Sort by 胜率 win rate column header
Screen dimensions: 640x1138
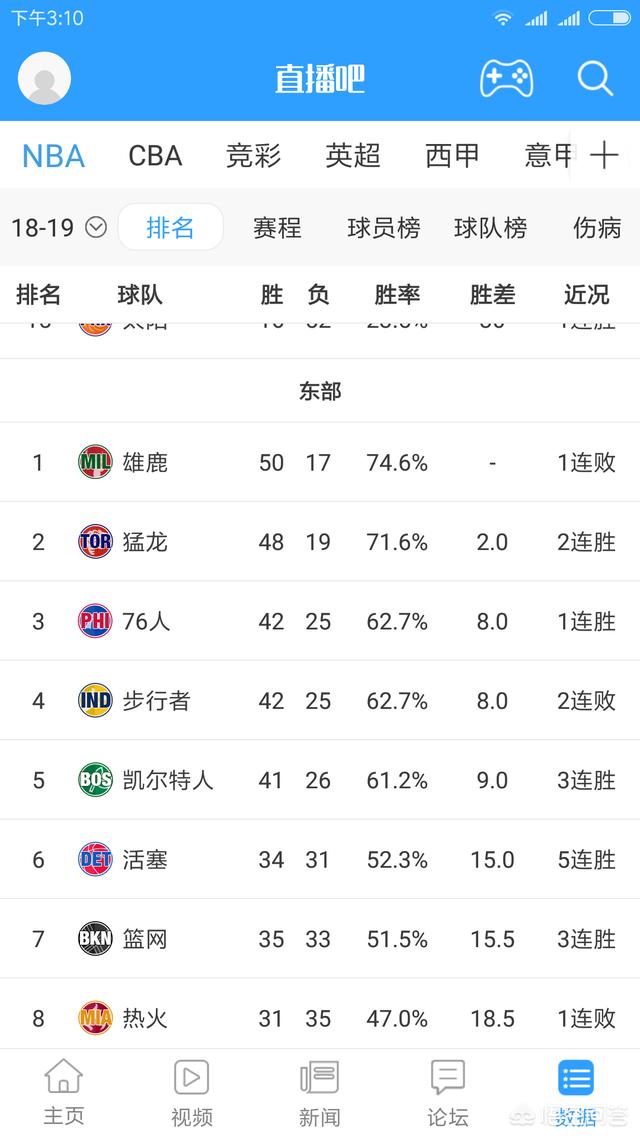397,295
